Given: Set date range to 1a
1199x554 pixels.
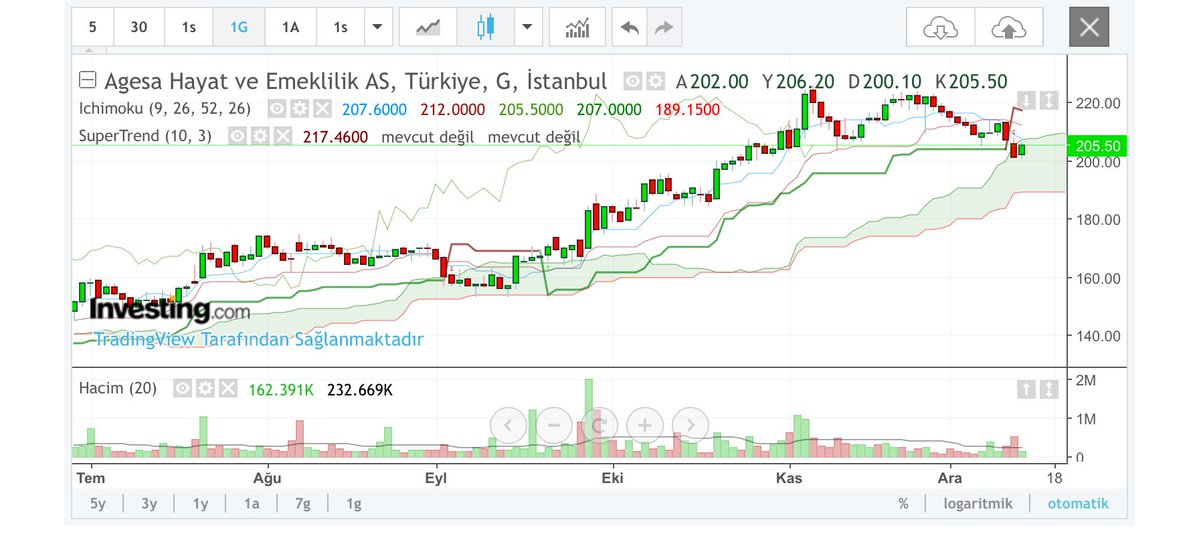Looking at the screenshot, I should (252, 504).
